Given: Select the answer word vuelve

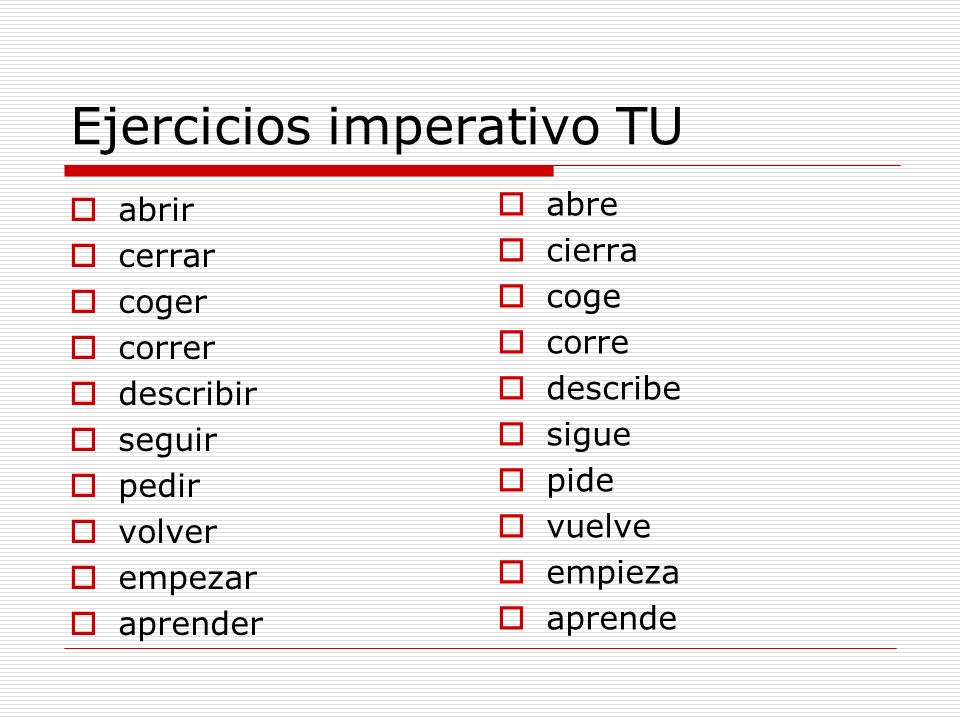Looking at the screenshot, I should click(599, 527).
